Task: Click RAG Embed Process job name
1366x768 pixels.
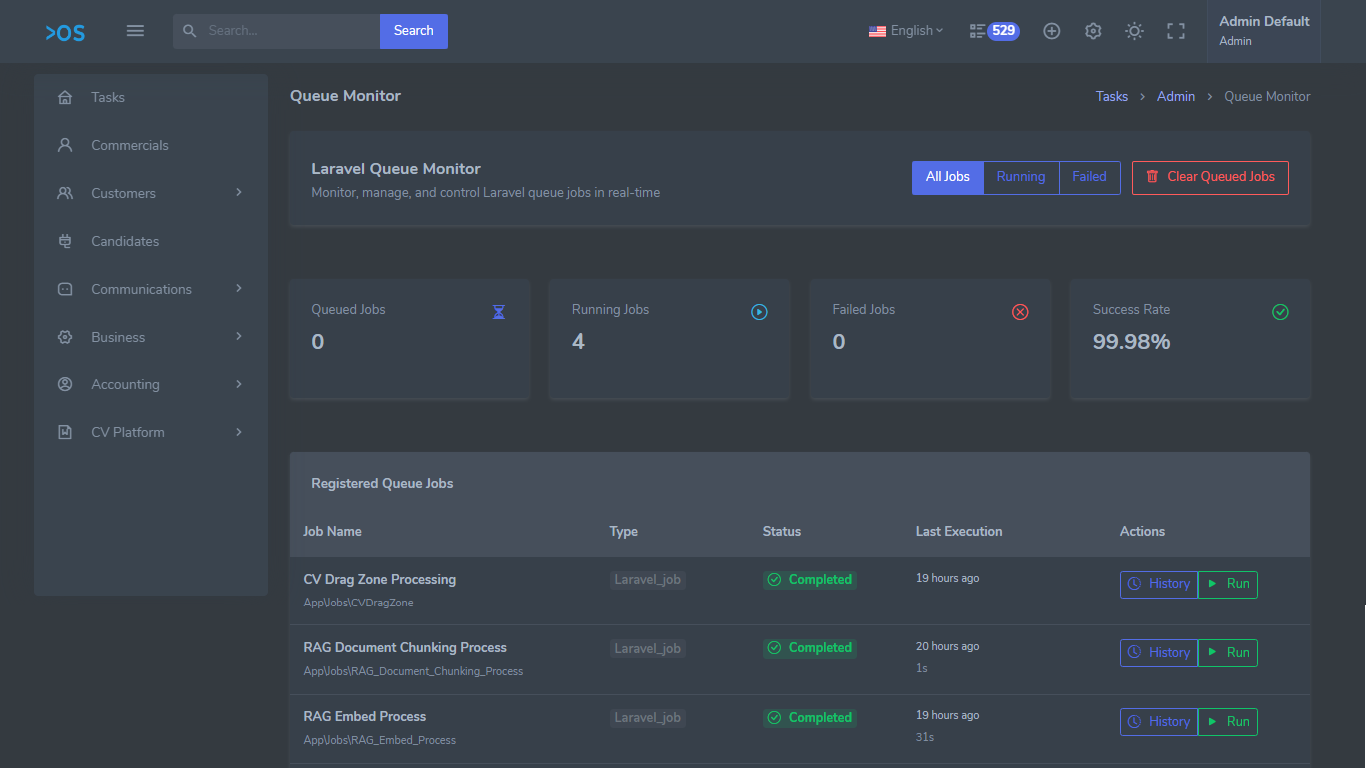Action: click(x=365, y=716)
